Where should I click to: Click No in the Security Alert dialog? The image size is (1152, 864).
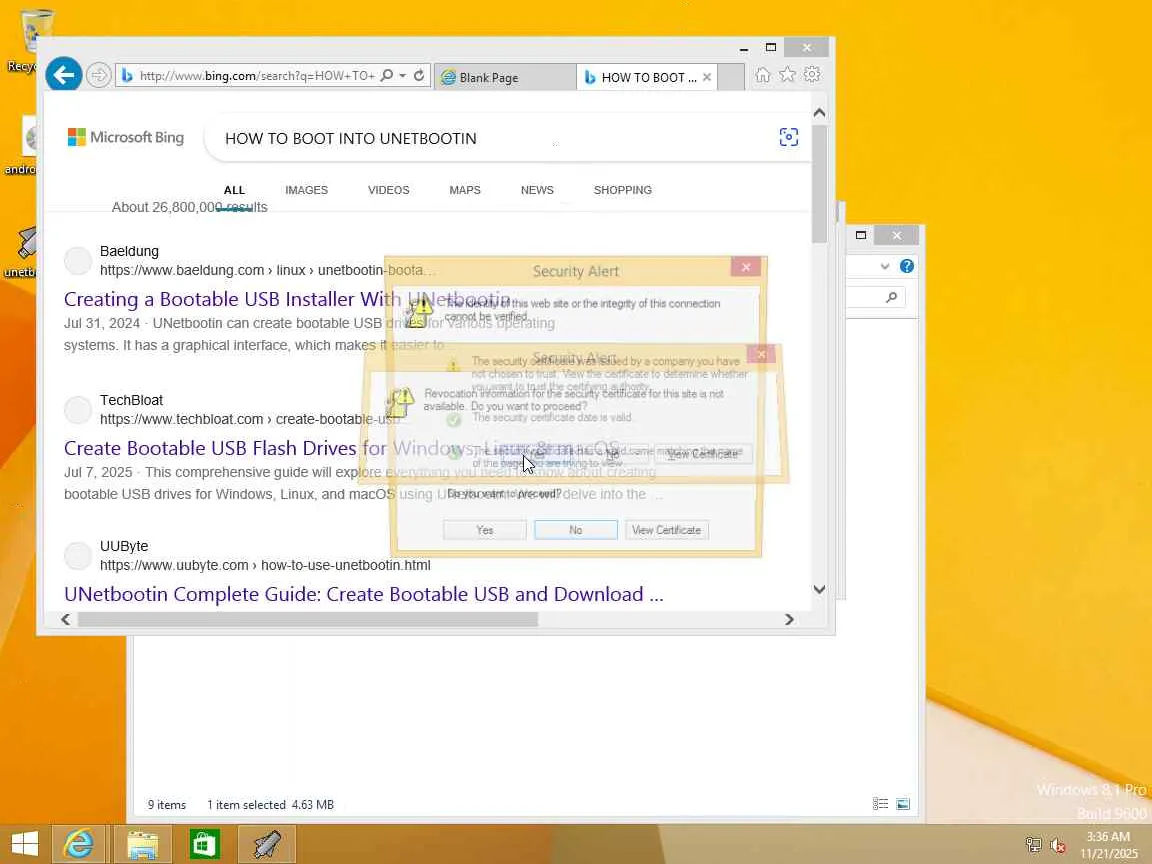pos(575,530)
